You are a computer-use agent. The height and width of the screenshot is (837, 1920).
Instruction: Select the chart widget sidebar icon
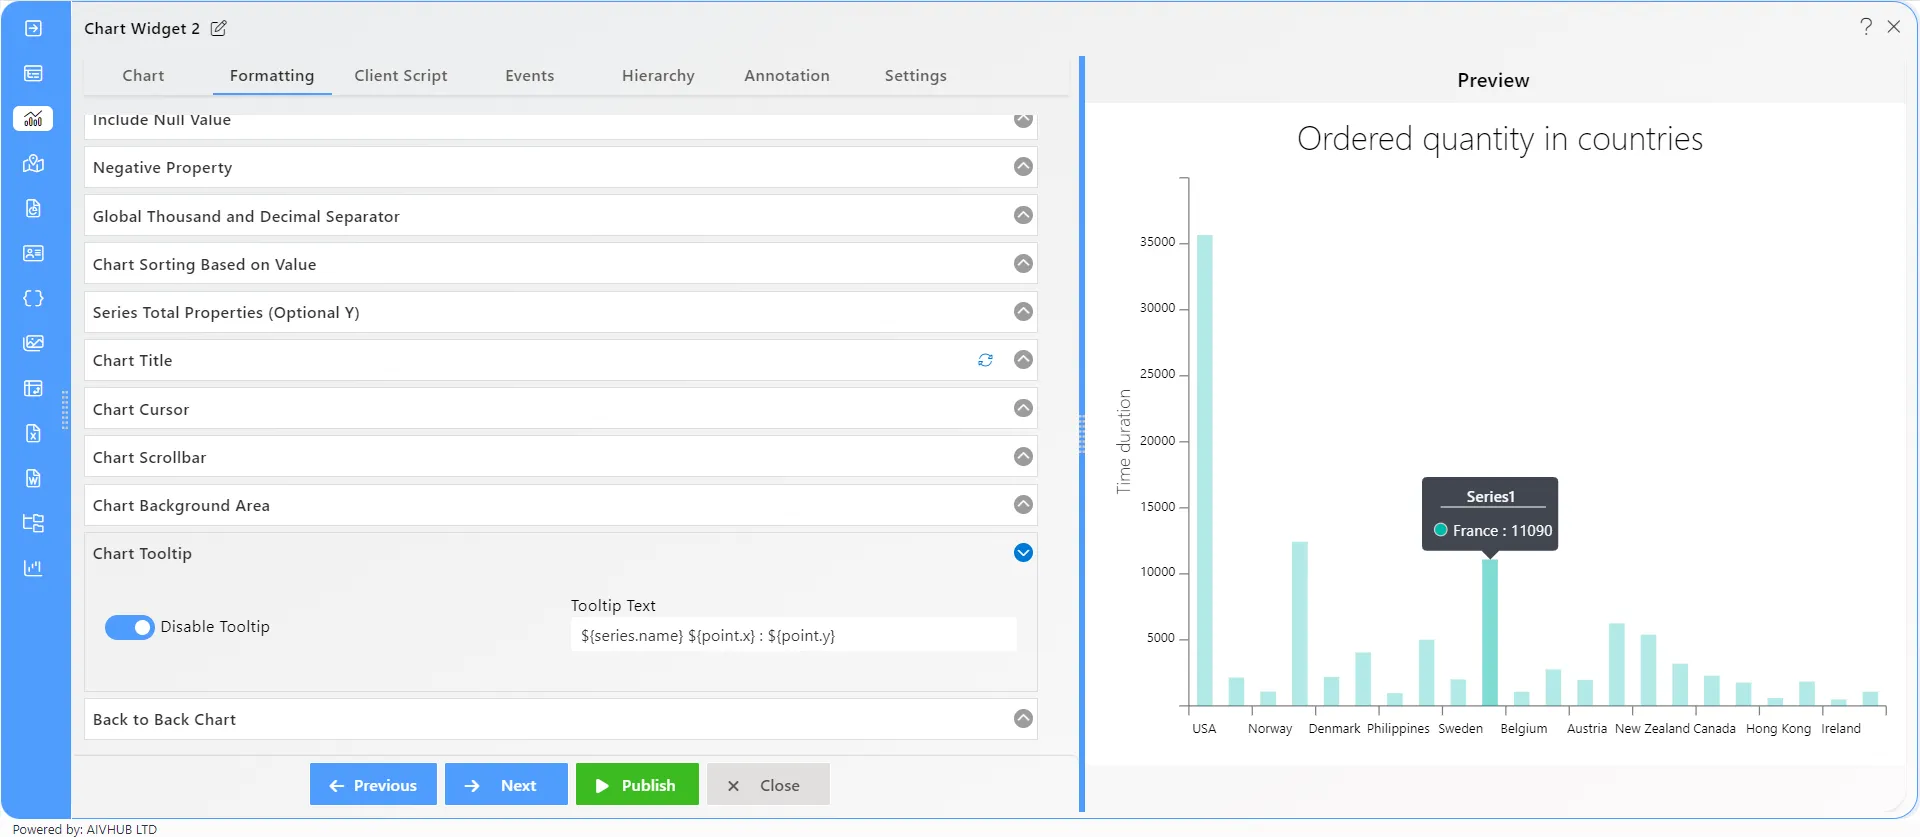point(33,118)
